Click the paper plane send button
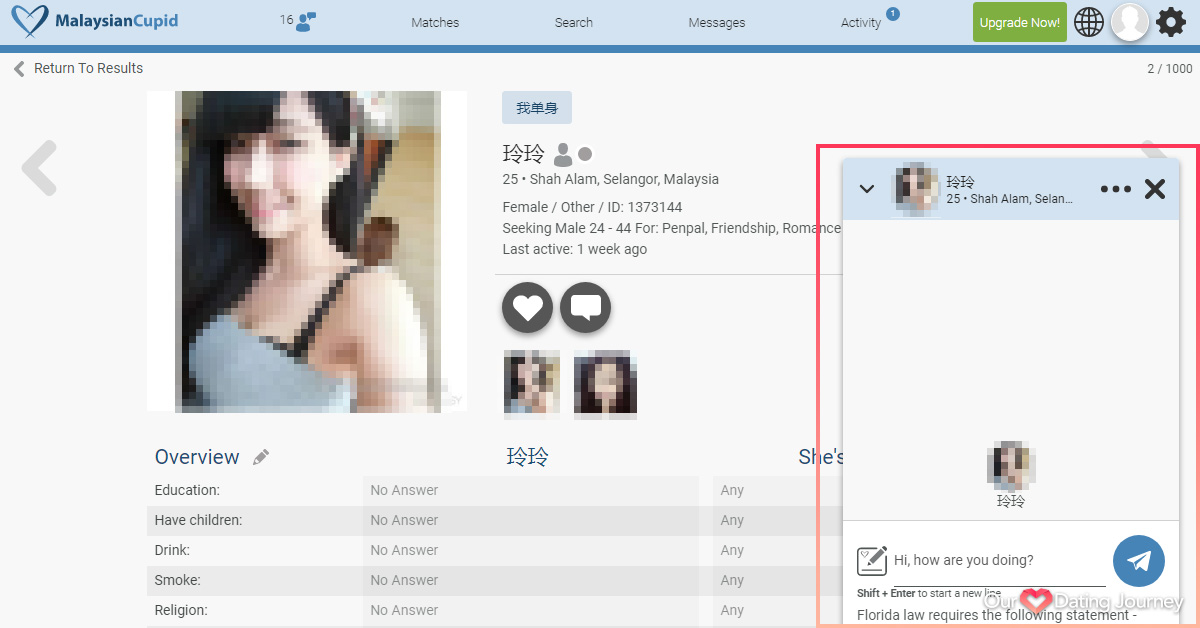Viewport: 1200px width, 628px height. point(1138,561)
